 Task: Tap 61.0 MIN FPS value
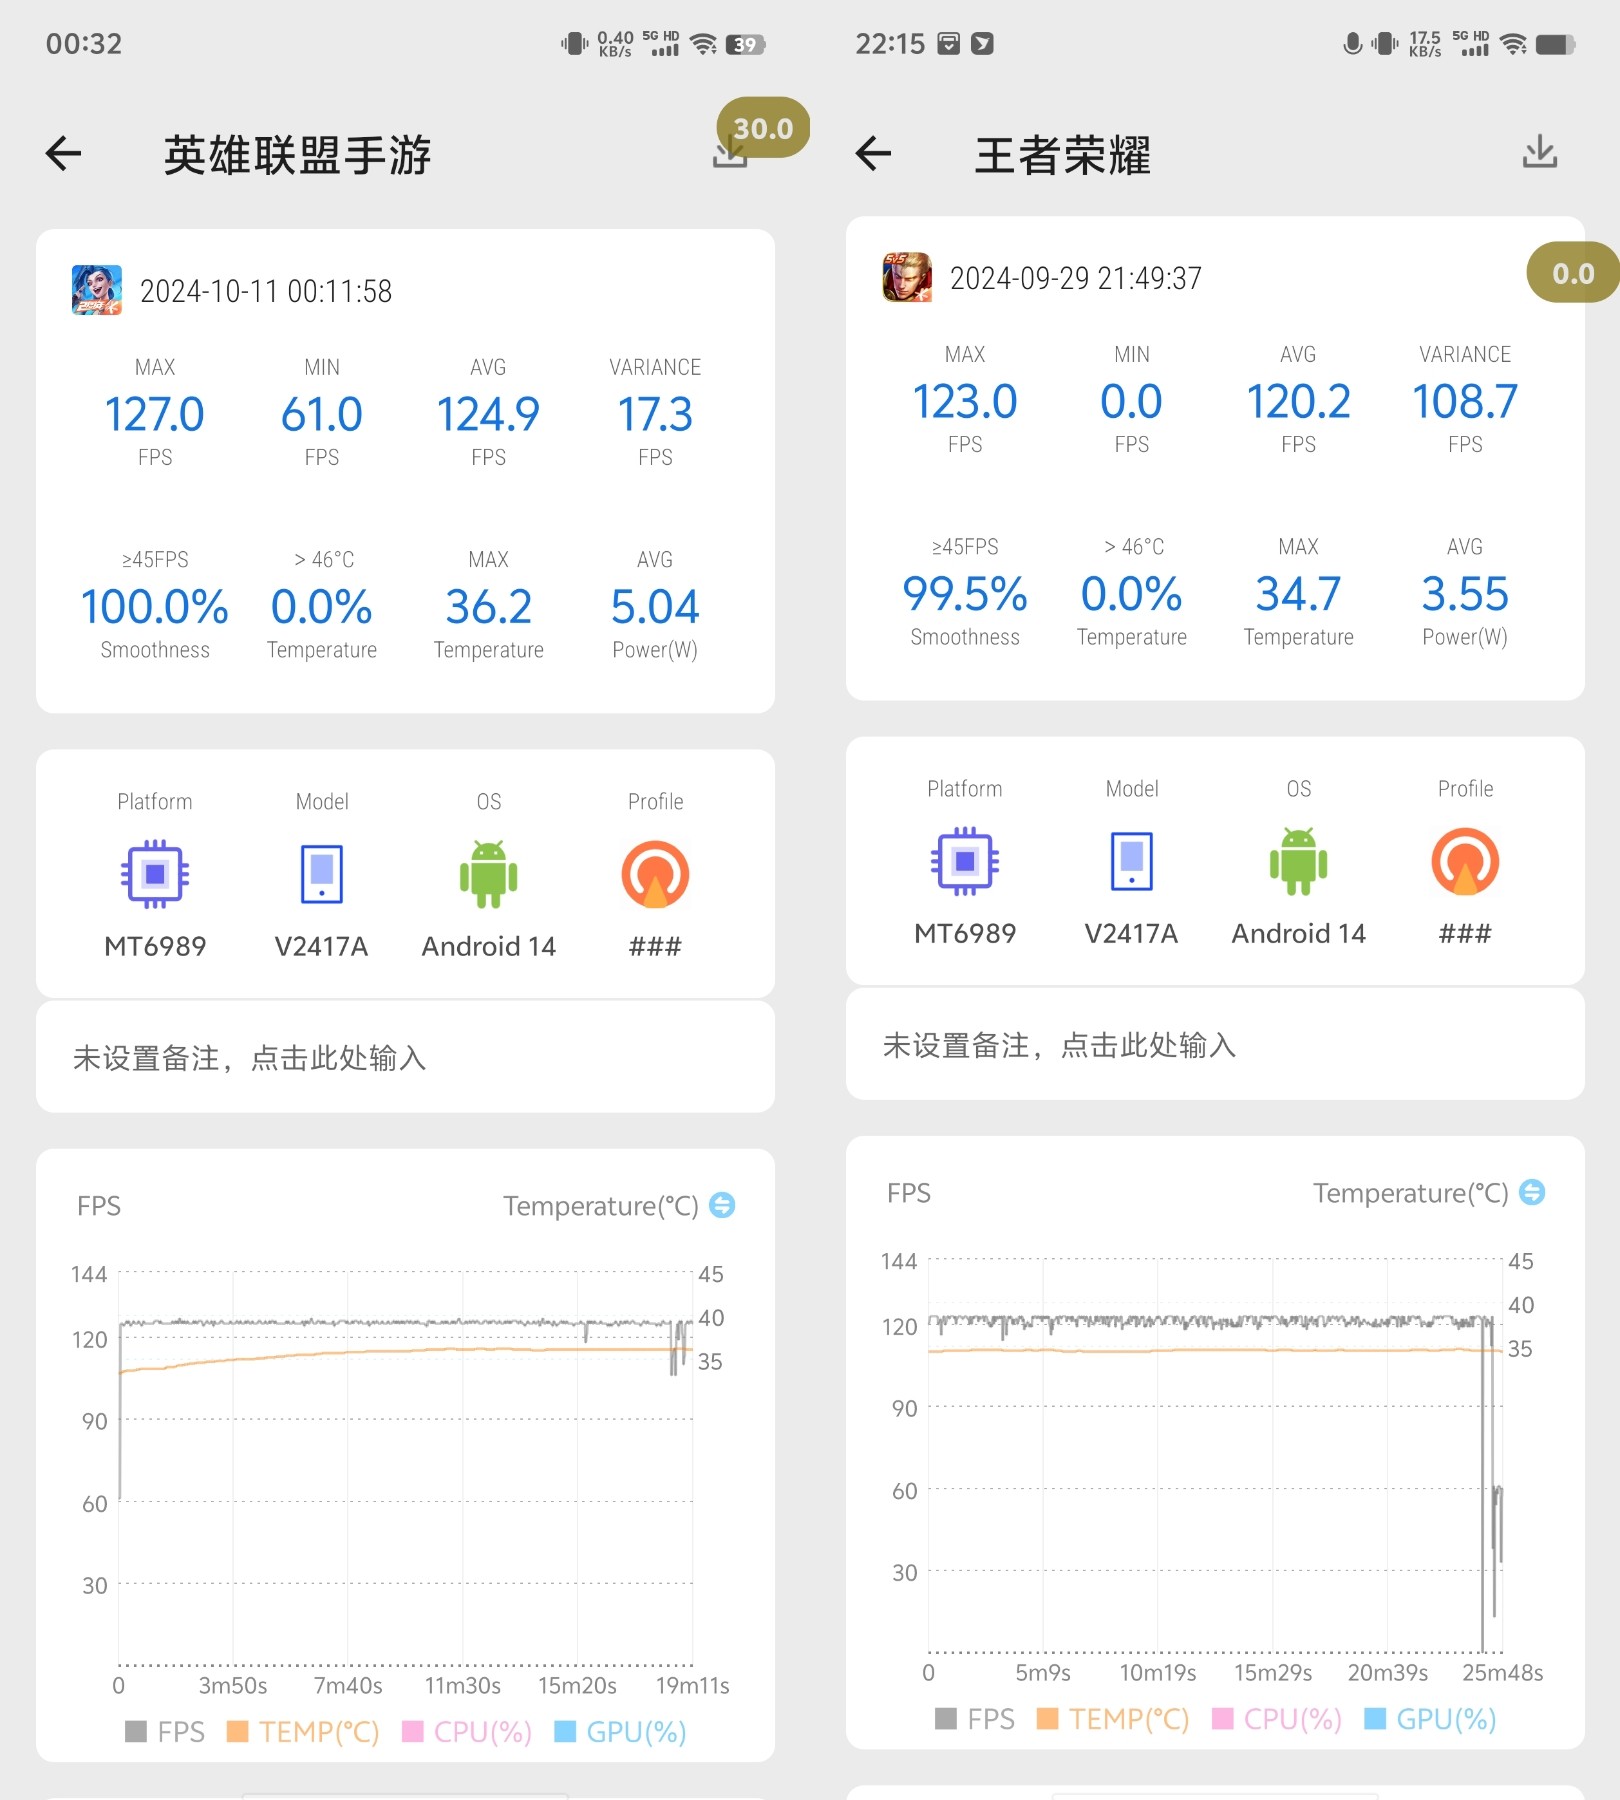(x=322, y=414)
